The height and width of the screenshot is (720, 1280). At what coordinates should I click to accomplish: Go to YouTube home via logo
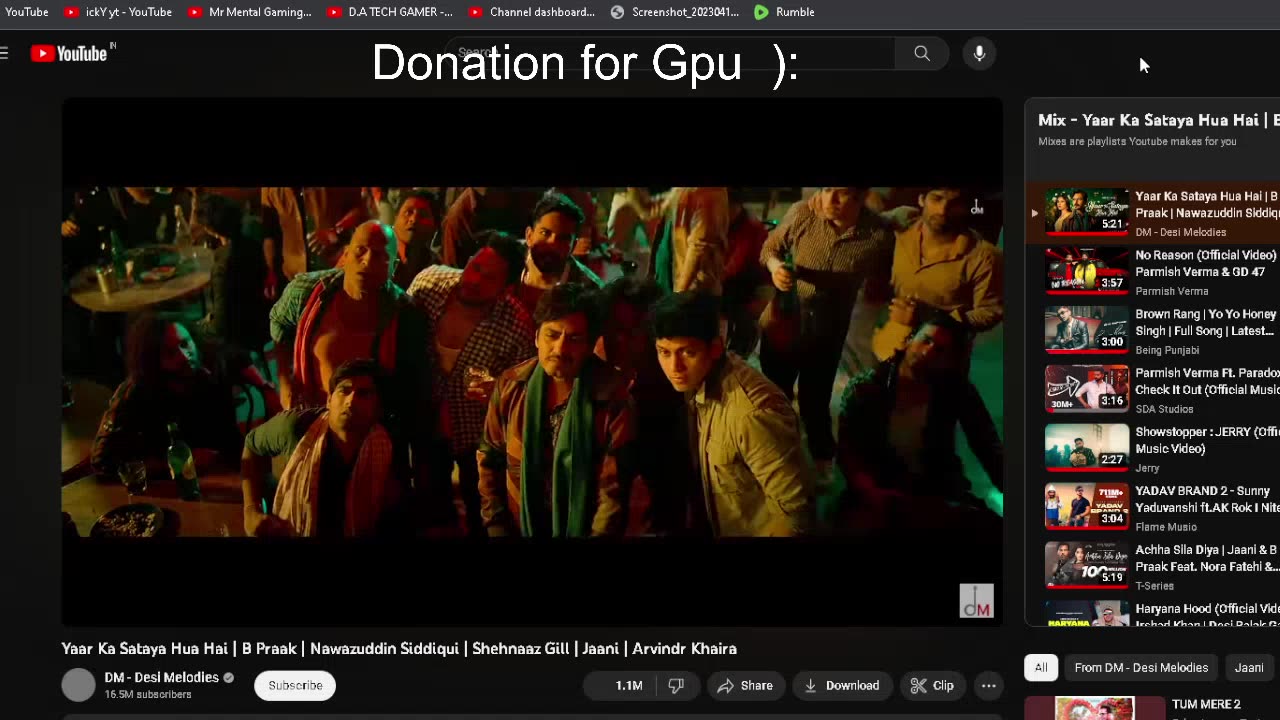[71, 53]
